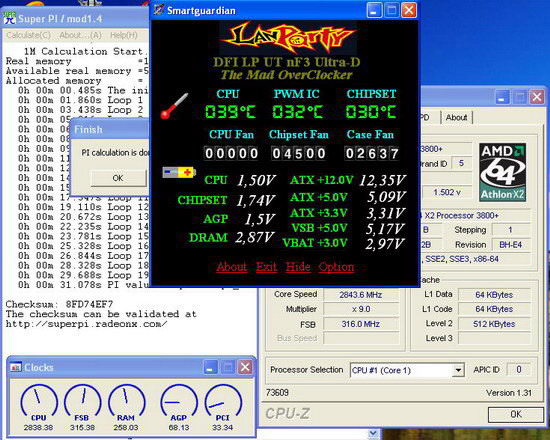This screenshot has width=550, height=440.
Task: Click the thermometer icon in Smartguardian
Action: click(x=175, y=106)
